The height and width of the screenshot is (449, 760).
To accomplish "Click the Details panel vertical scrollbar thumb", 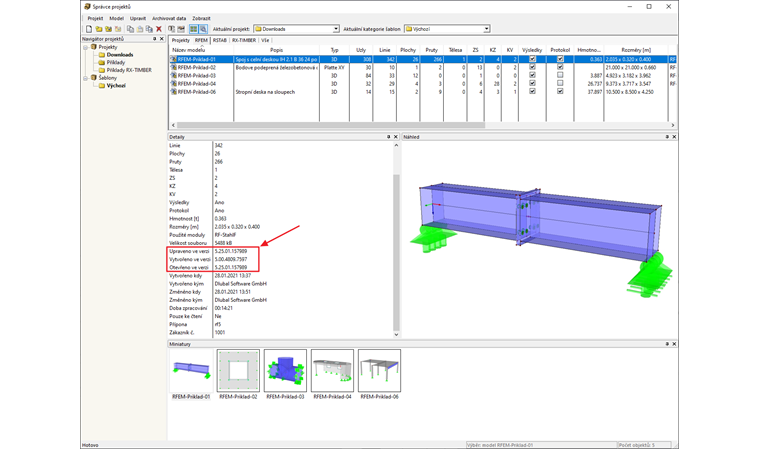I will pyautogui.click(x=396, y=252).
